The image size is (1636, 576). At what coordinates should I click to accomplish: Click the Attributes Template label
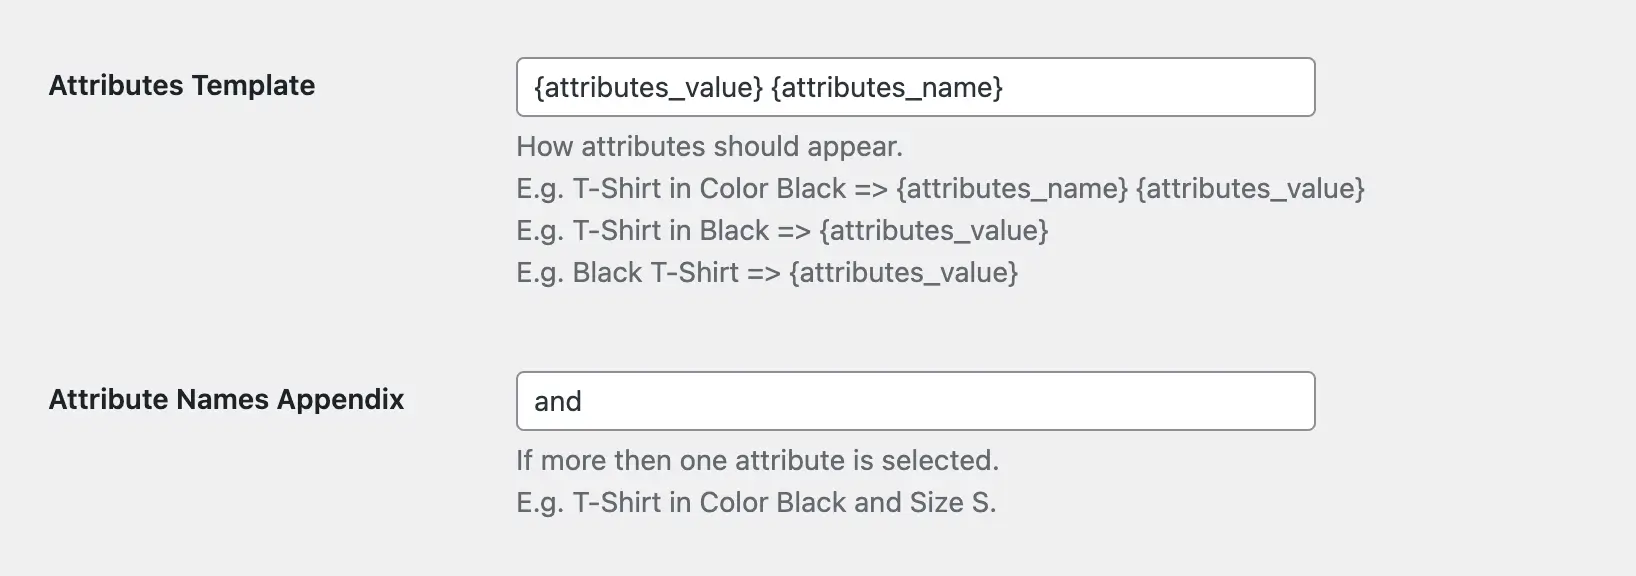(182, 86)
